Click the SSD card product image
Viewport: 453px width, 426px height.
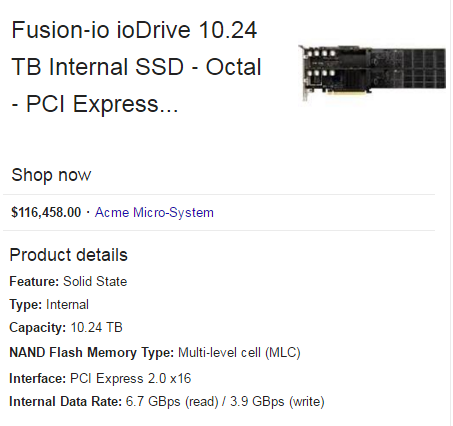pos(372,73)
